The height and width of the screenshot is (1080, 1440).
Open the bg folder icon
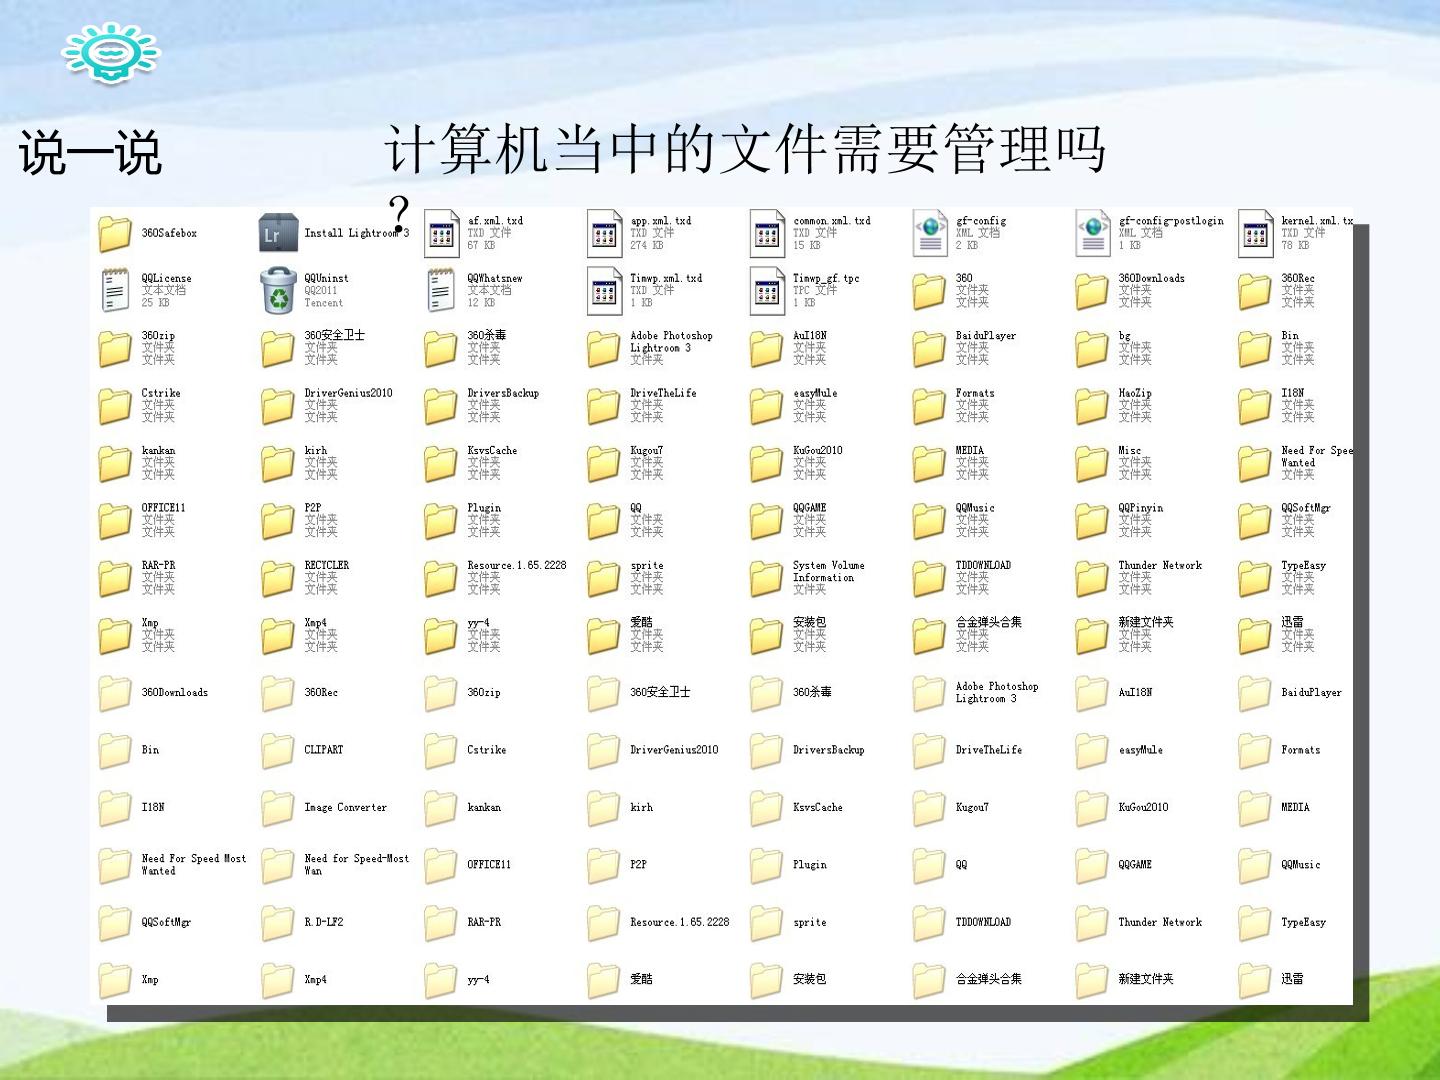point(1092,348)
